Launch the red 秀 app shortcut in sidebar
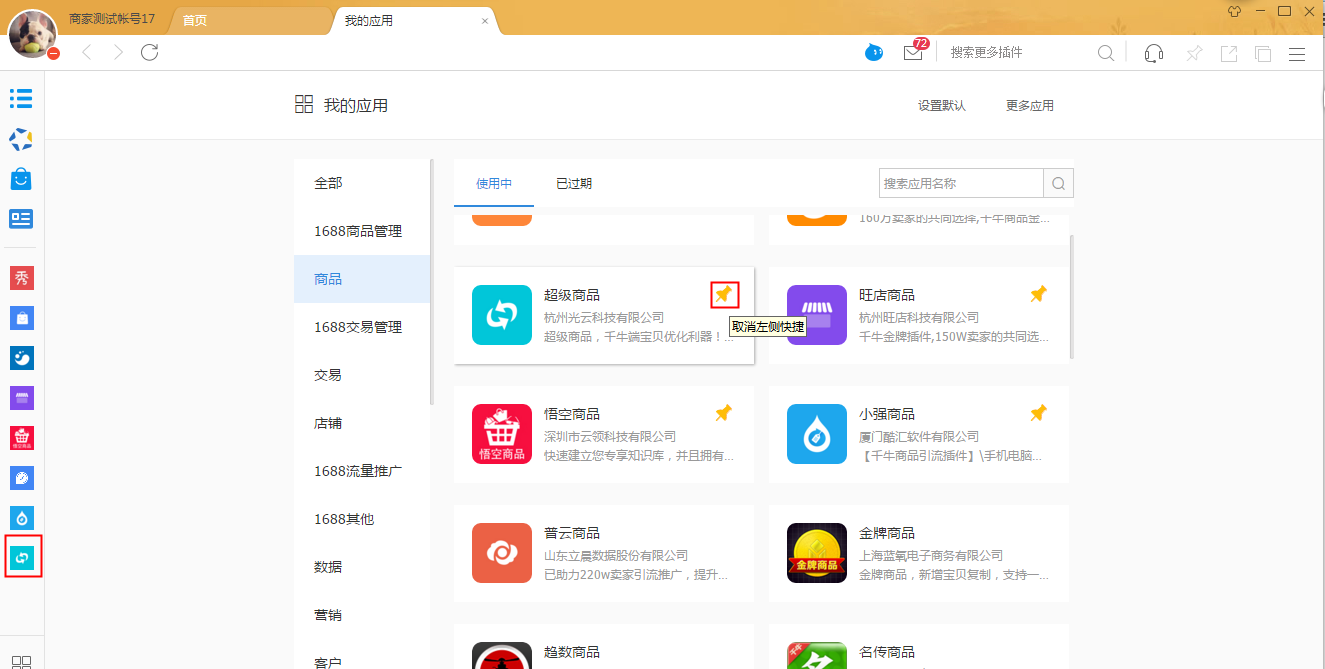 click(21, 278)
